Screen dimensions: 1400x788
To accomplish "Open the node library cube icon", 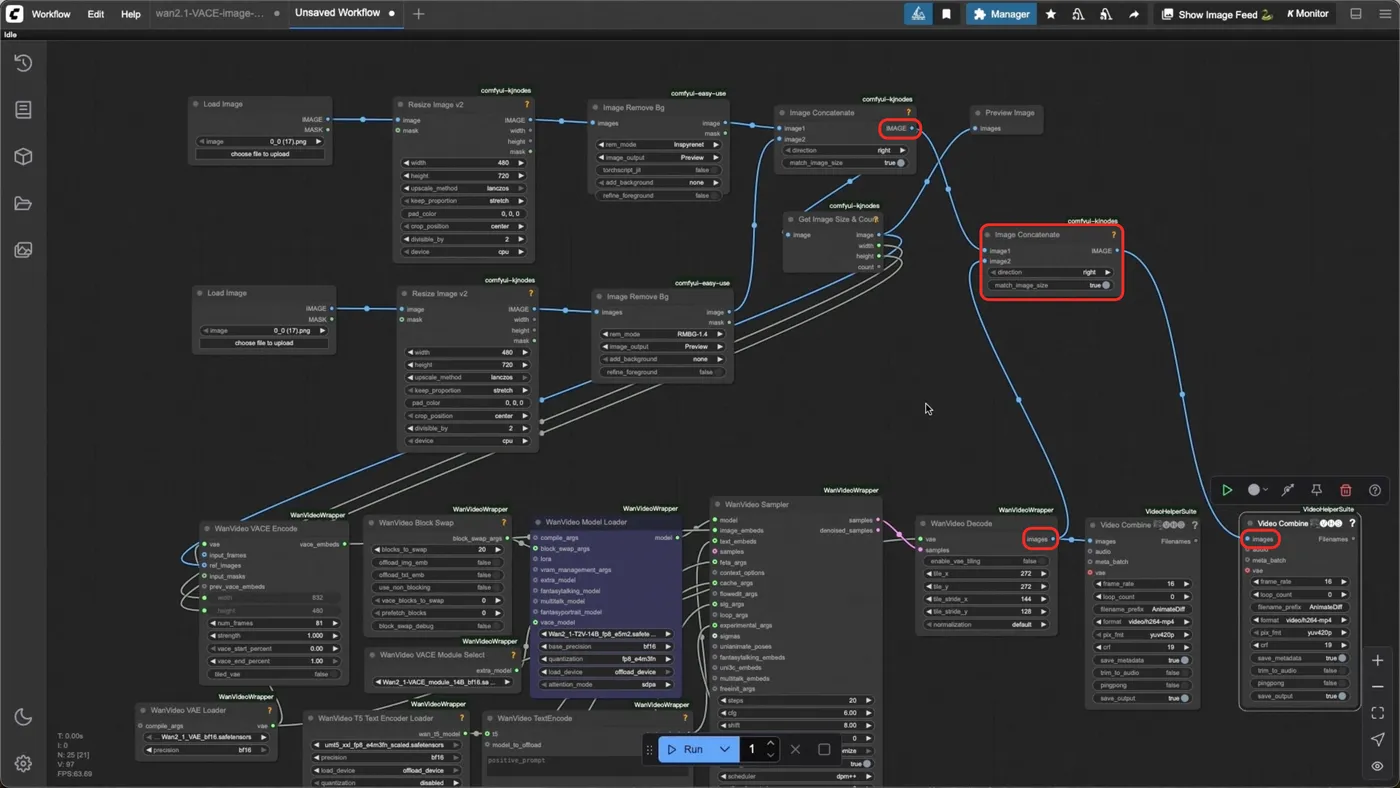I will (23, 157).
